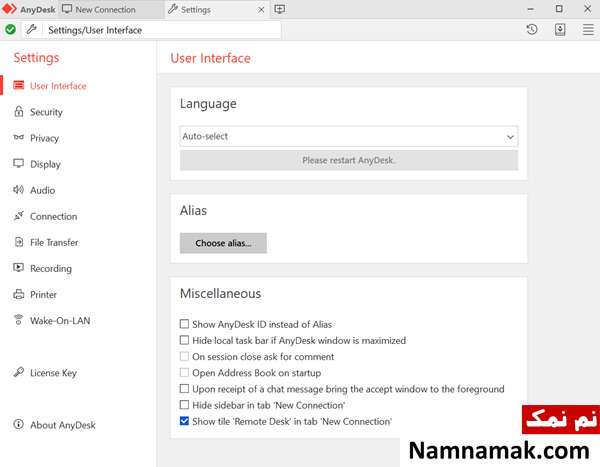Open new session tab plus-monitor icon
The width and height of the screenshot is (600, 467).
click(x=280, y=9)
